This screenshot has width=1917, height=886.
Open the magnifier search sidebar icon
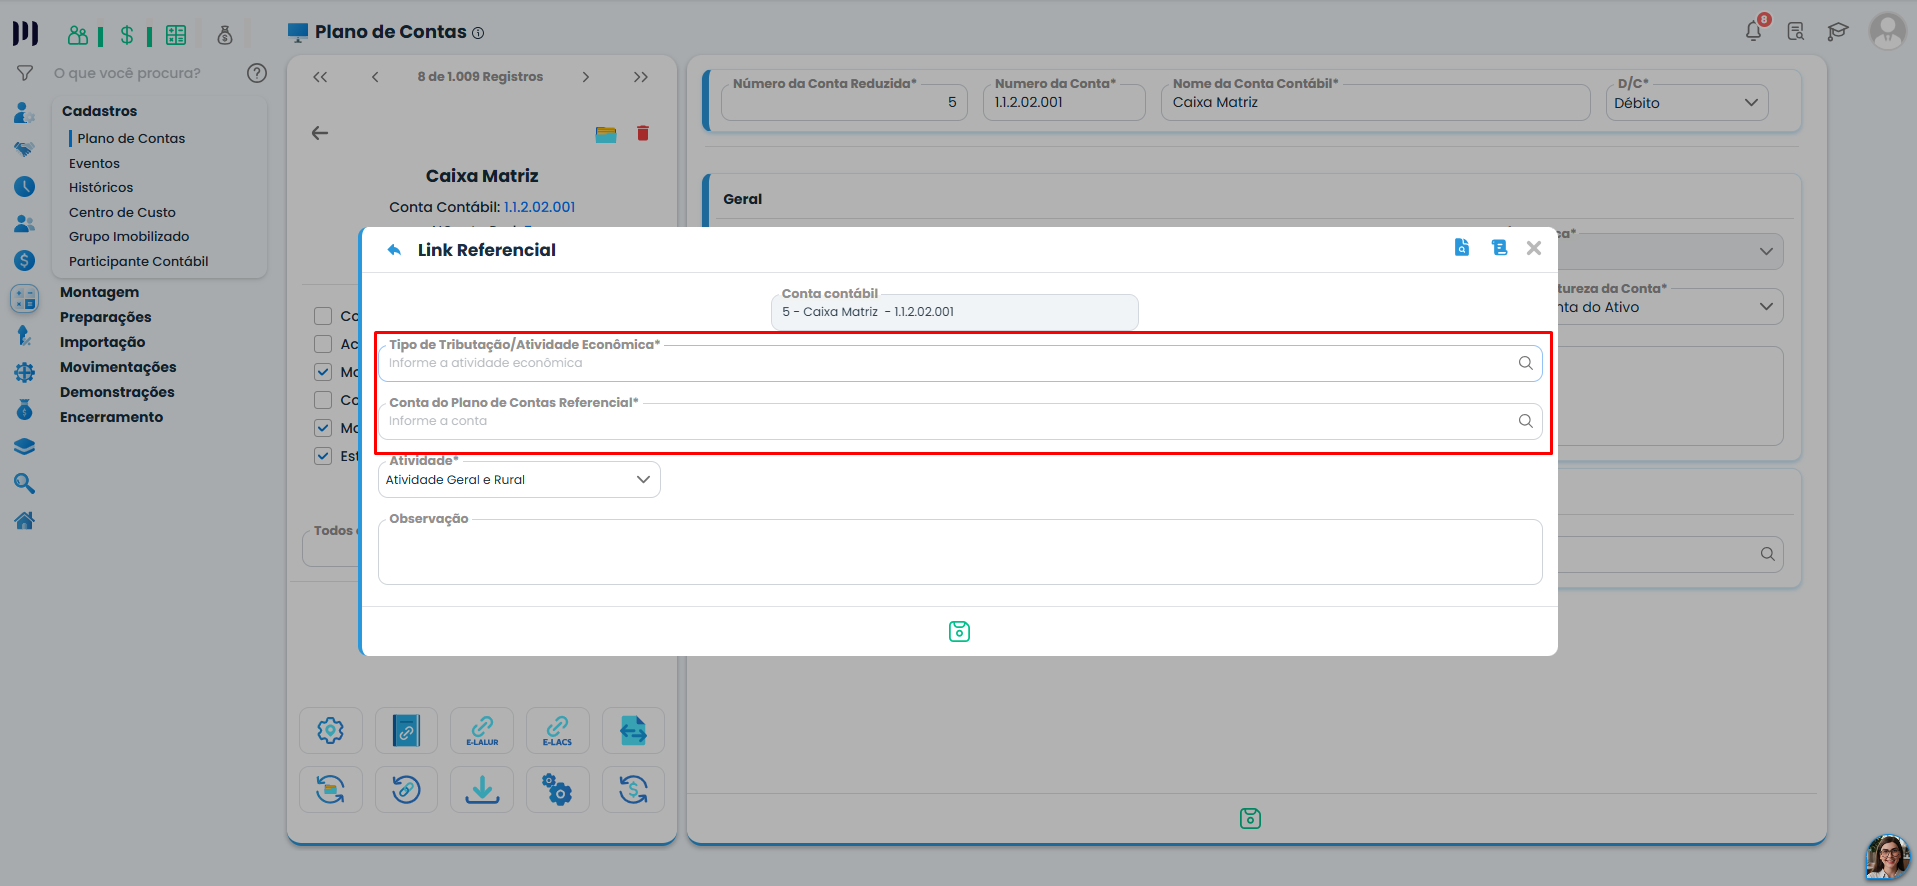25,484
